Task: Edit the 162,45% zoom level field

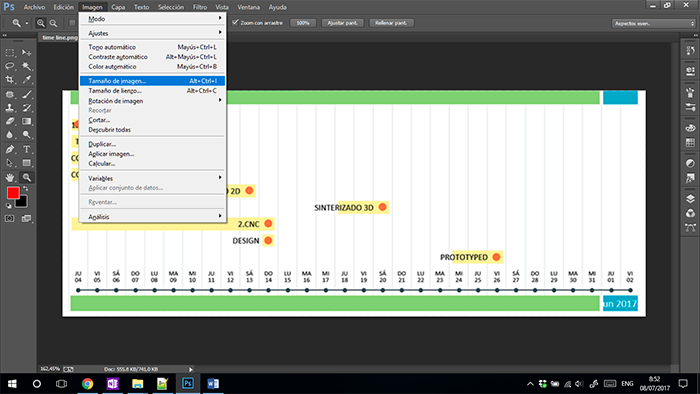Action: tap(50, 369)
